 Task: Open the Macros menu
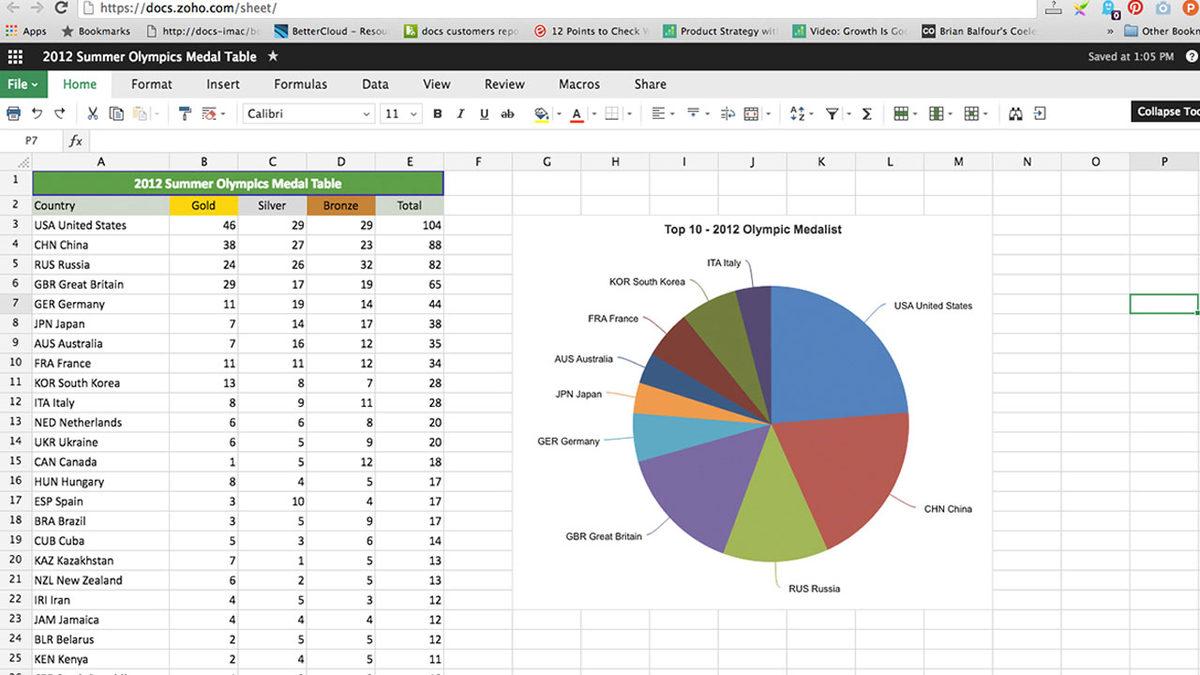[578, 84]
